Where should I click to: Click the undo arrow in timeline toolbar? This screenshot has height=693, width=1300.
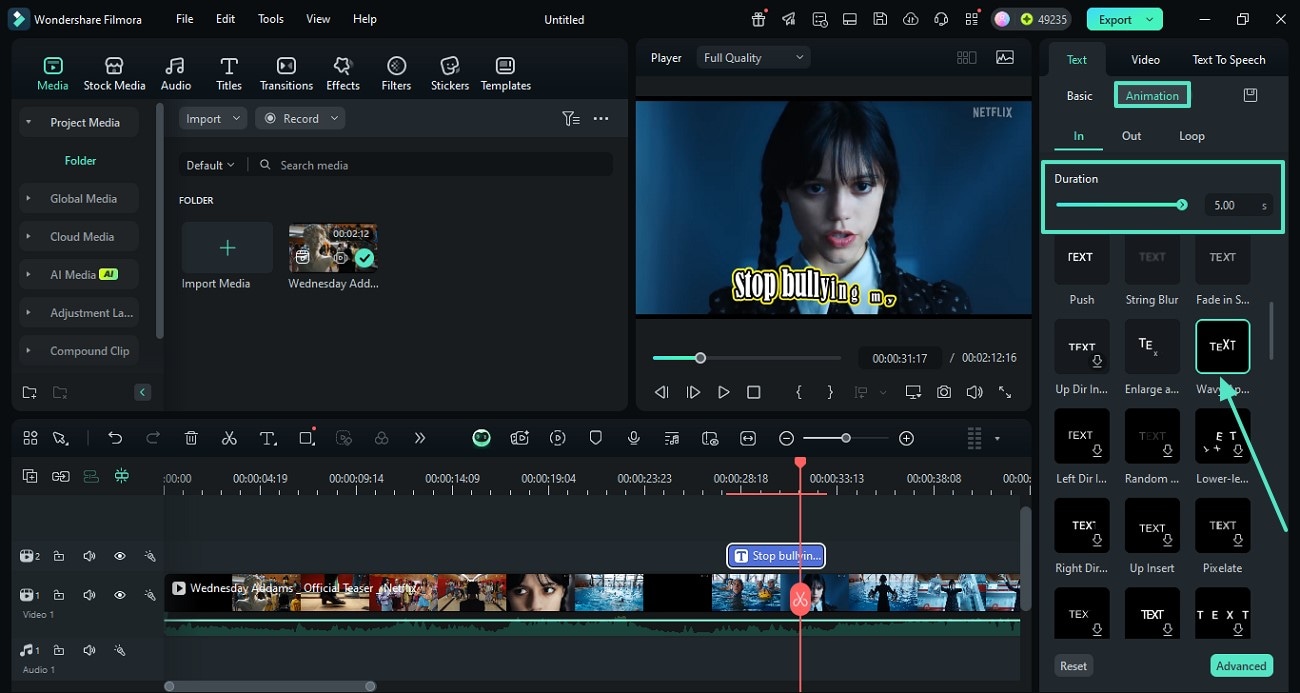pyautogui.click(x=115, y=438)
